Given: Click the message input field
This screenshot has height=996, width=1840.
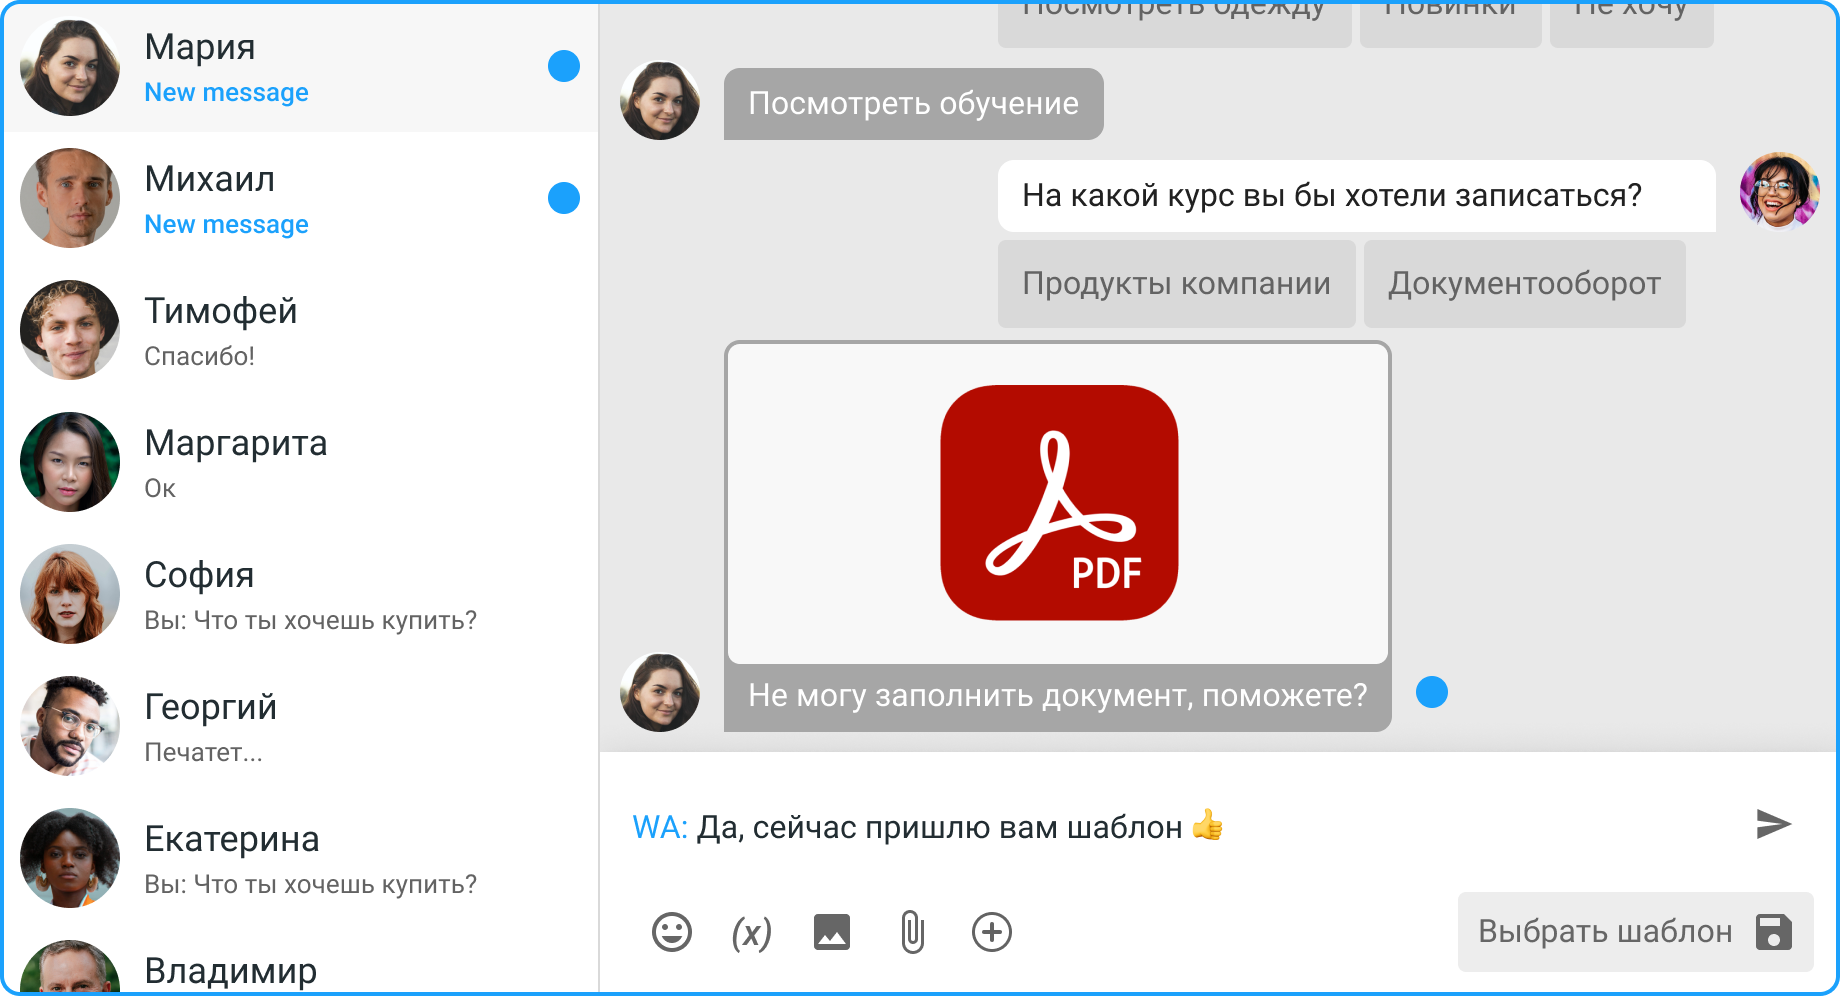Looking at the screenshot, I should (x=1180, y=827).
